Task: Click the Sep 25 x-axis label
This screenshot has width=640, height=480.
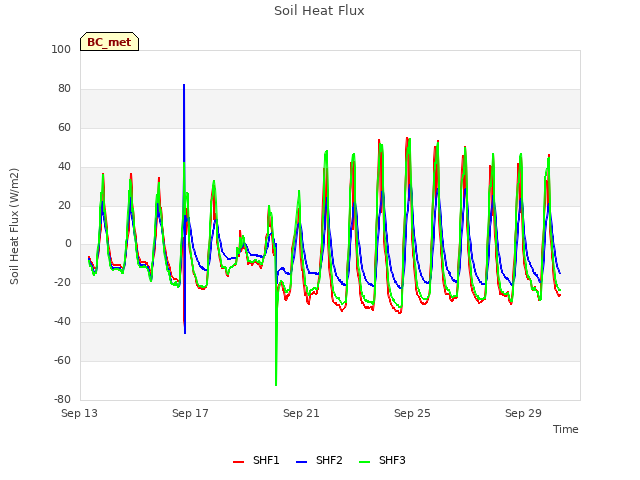Action: tap(412, 413)
